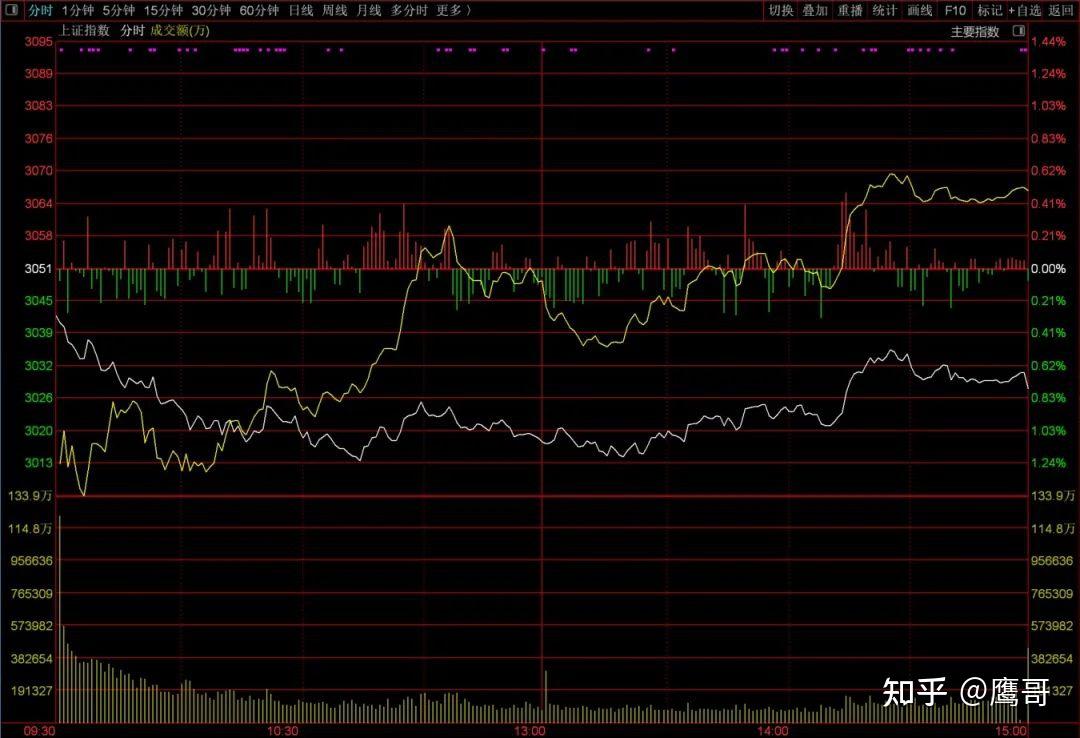
Task: Click the 3051 baseline price label
Action: (39, 269)
